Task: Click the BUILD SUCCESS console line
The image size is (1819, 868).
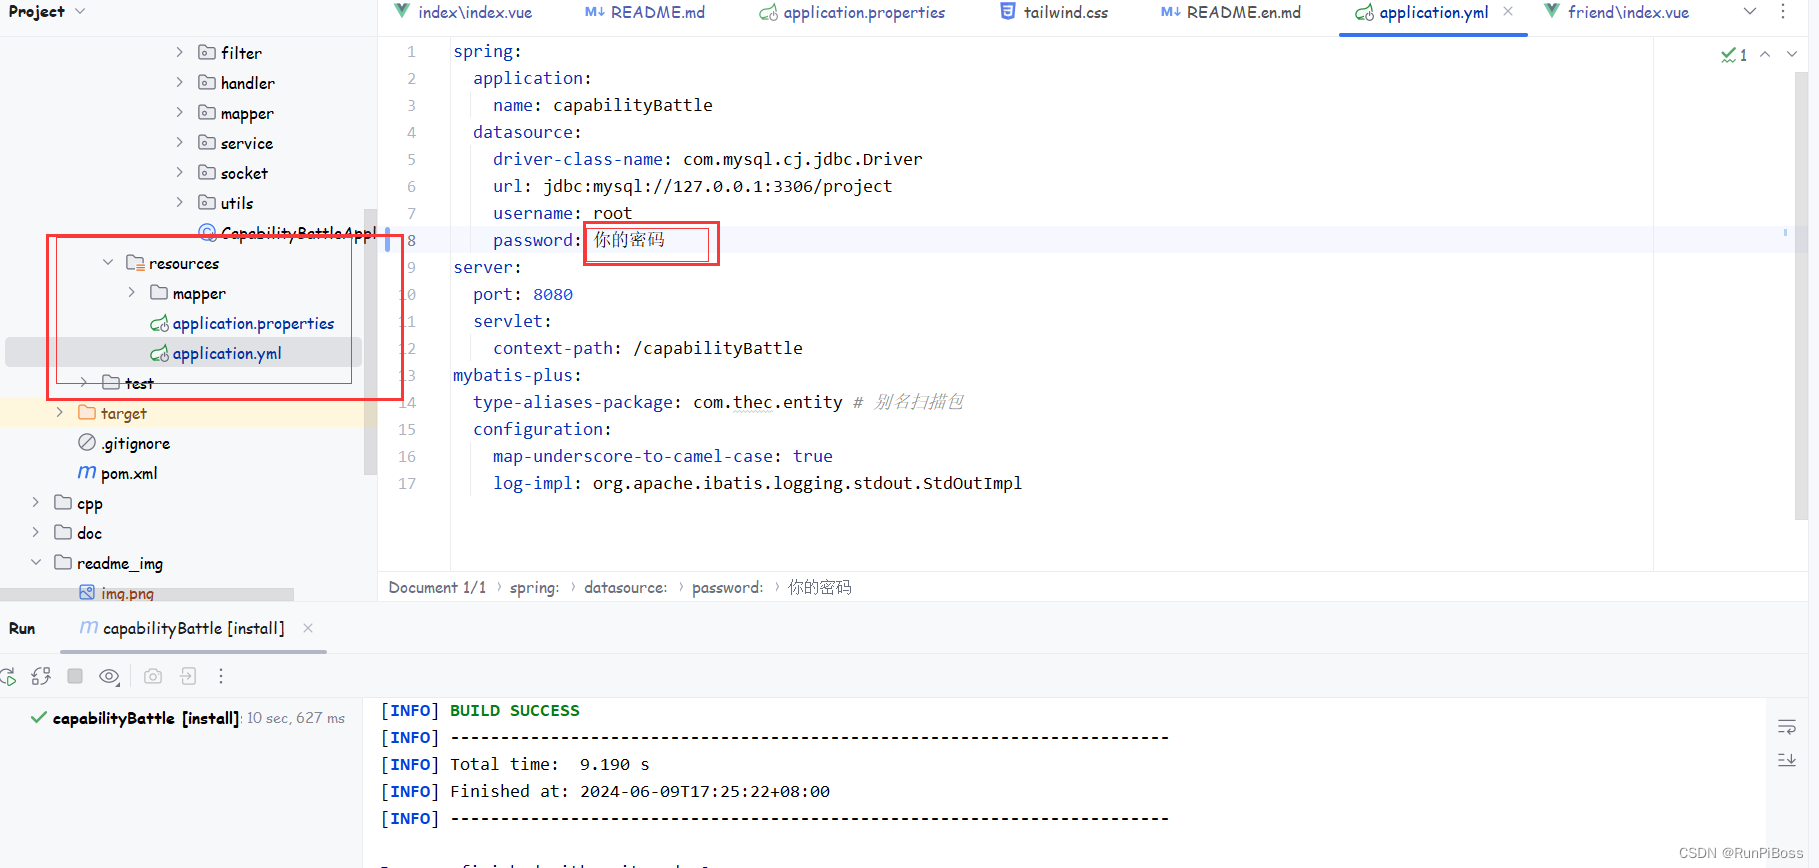Action: coord(515,710)
